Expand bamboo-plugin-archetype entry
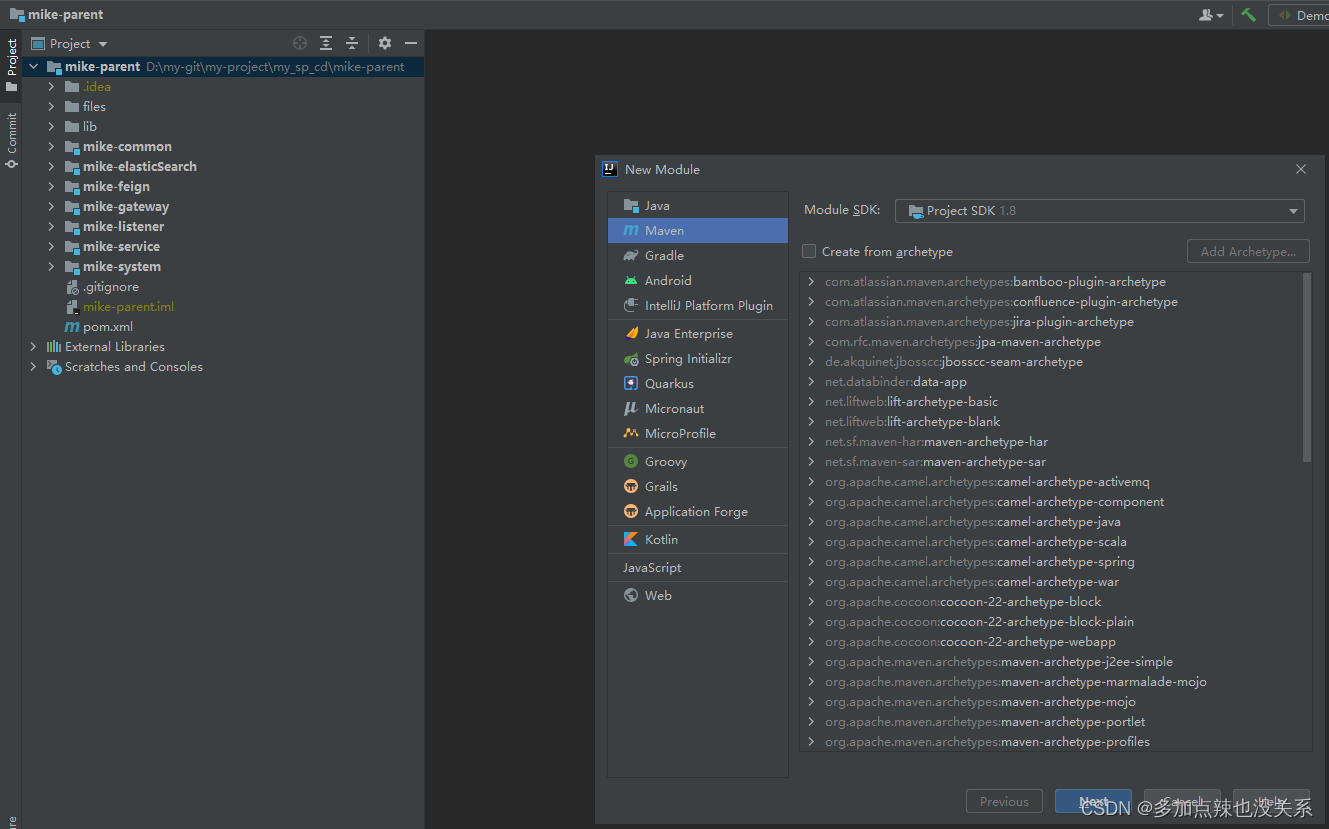 [811, 281]
